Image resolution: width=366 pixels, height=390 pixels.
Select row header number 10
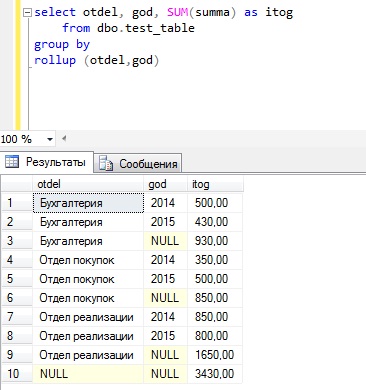17,374
